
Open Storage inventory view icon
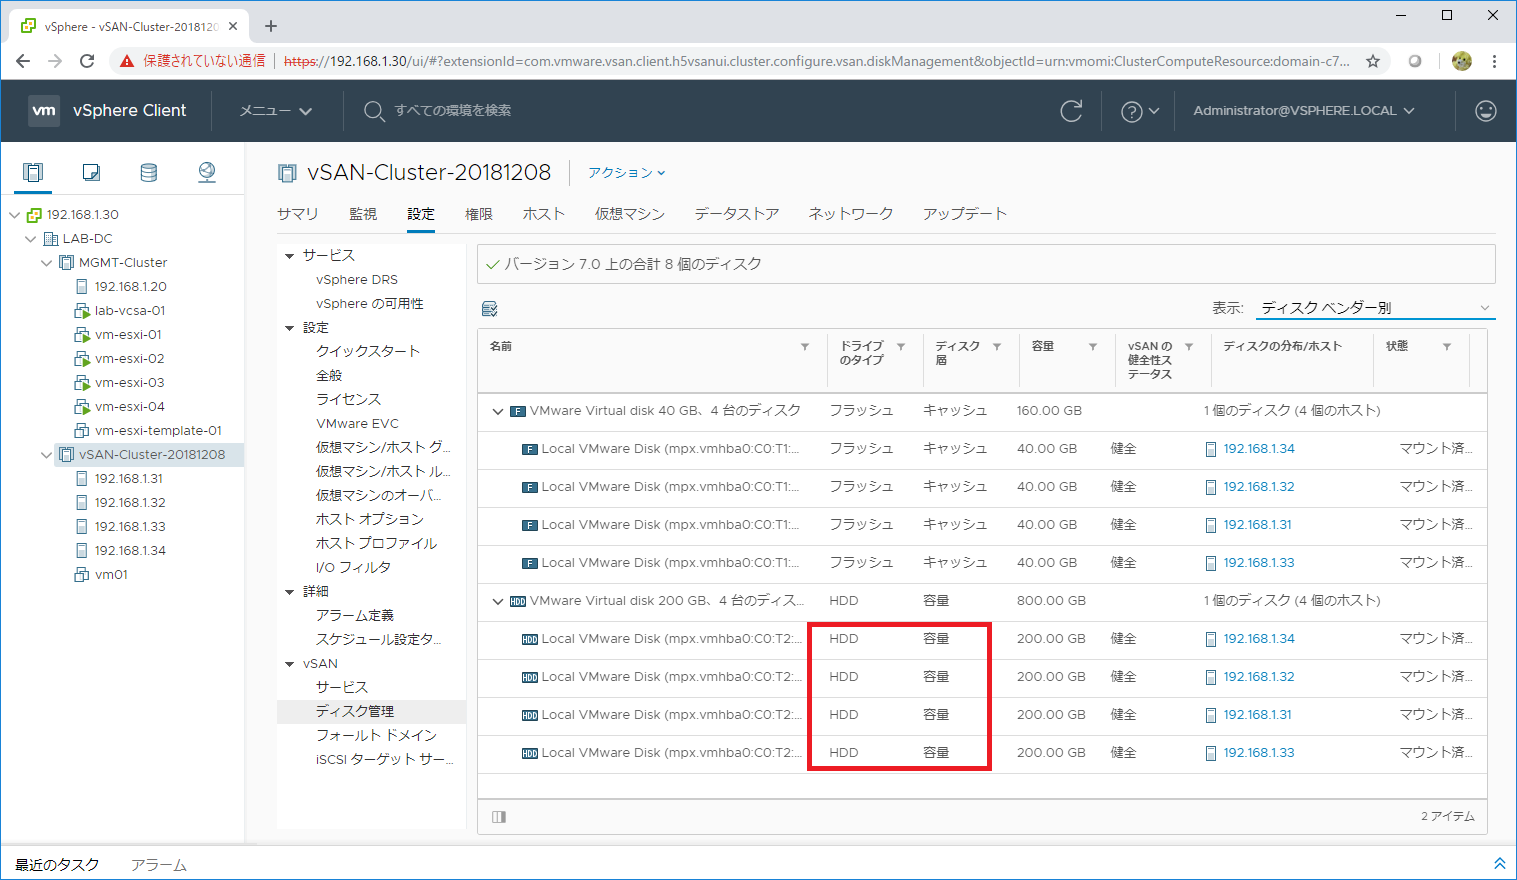(149, 172)
